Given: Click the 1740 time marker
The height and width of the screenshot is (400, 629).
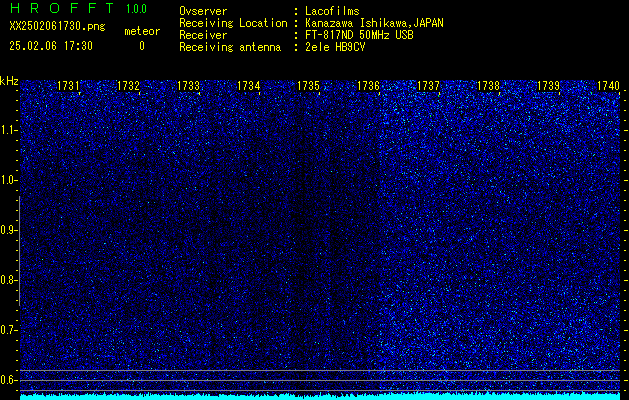Looking at the screenshot, I should click(609, 86).
